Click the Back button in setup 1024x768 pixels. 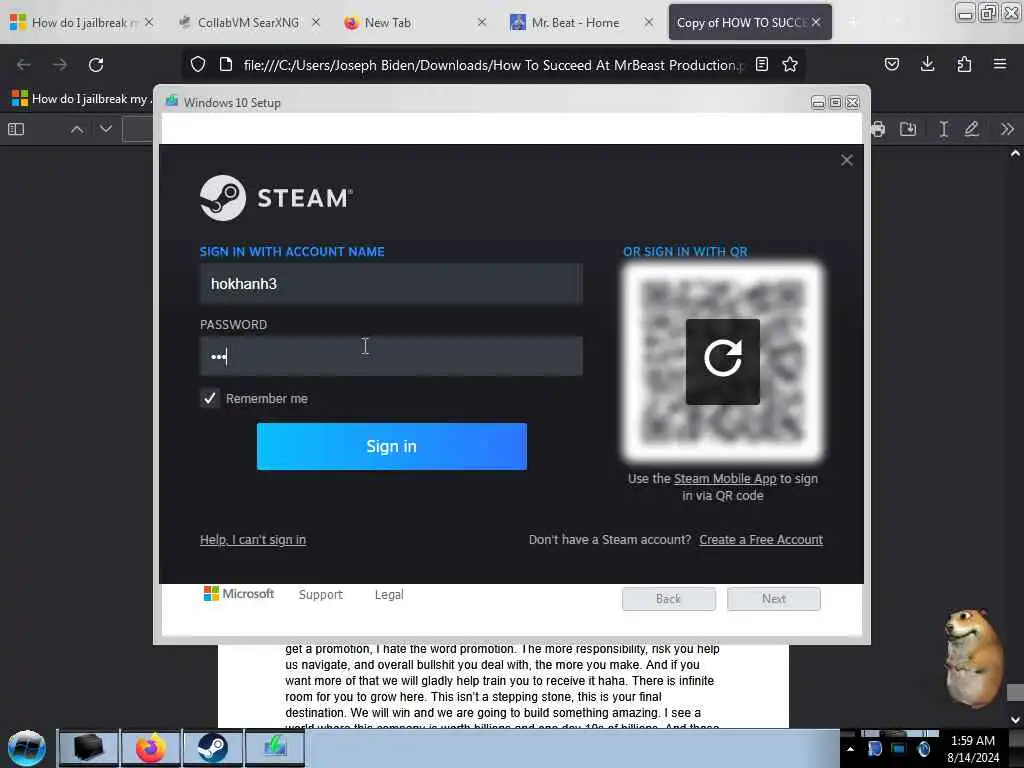pyautogui.click(x=668, y=599)
